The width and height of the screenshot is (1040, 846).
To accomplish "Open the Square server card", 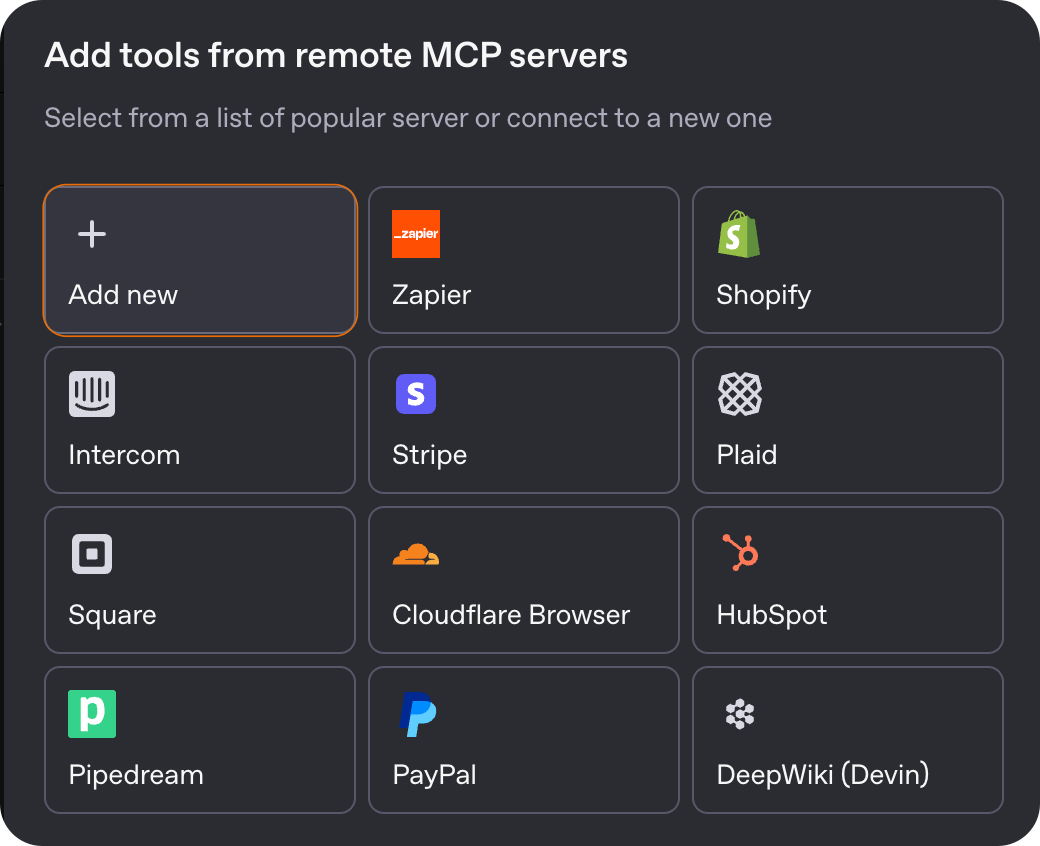I will coord(200,580).
